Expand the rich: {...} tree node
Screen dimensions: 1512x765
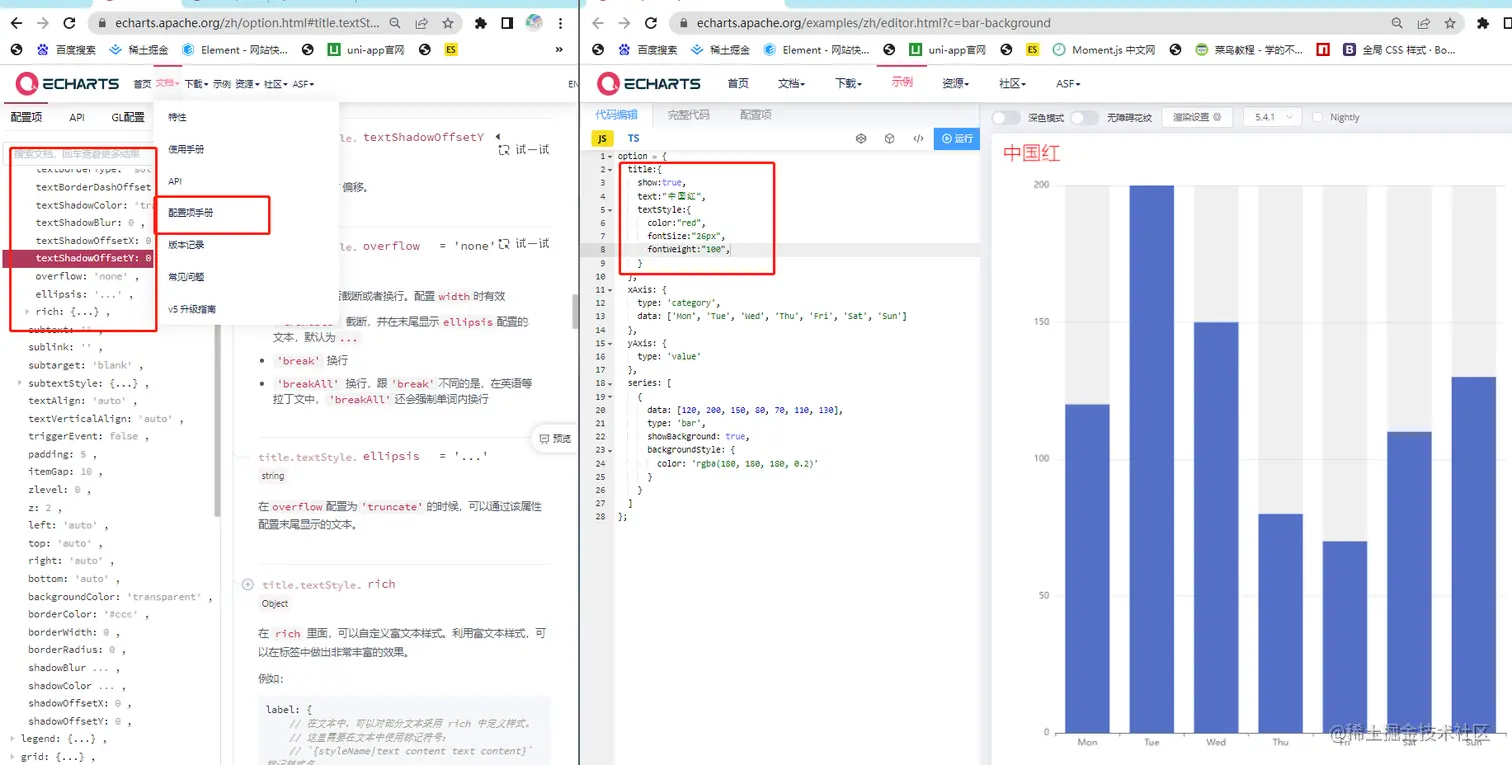[x=27, y=312]
